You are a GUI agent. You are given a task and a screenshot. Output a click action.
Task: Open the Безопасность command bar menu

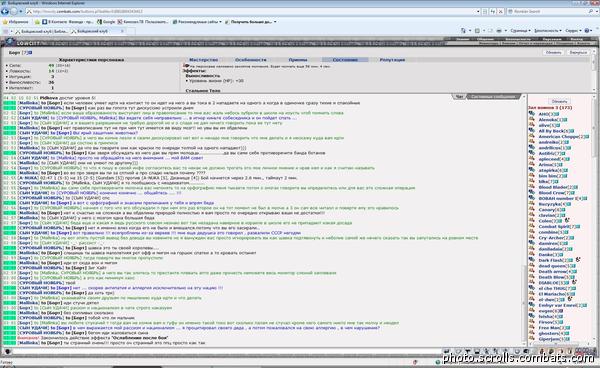(x=548, y=31)
